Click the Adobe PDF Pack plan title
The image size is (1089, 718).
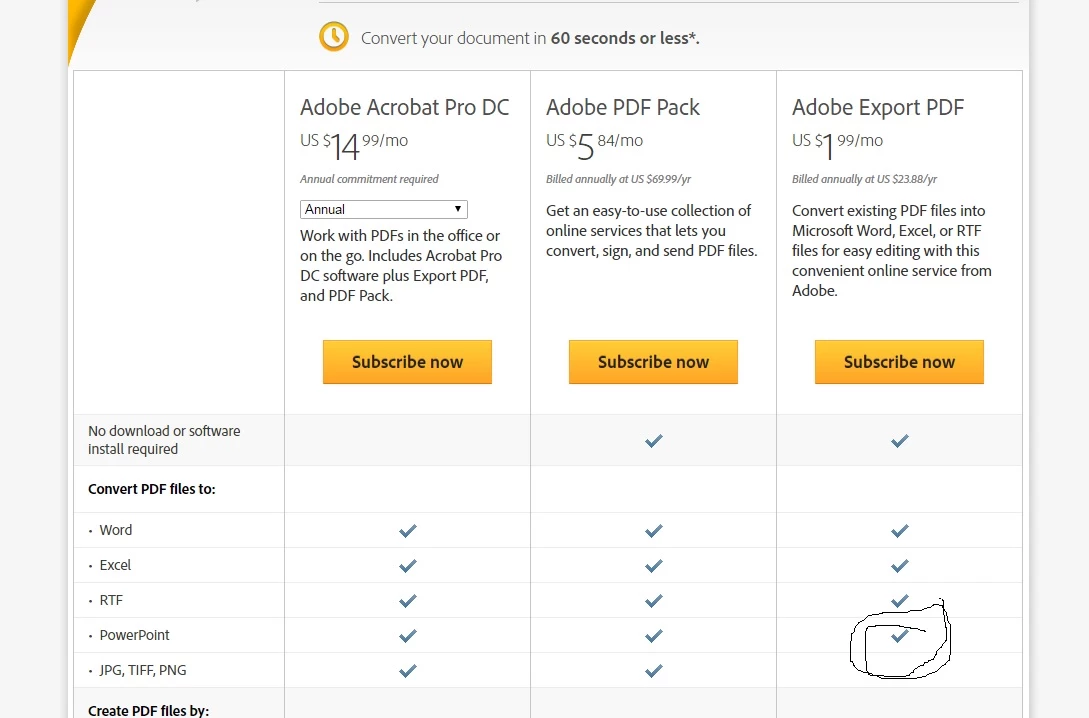[623, 108]
